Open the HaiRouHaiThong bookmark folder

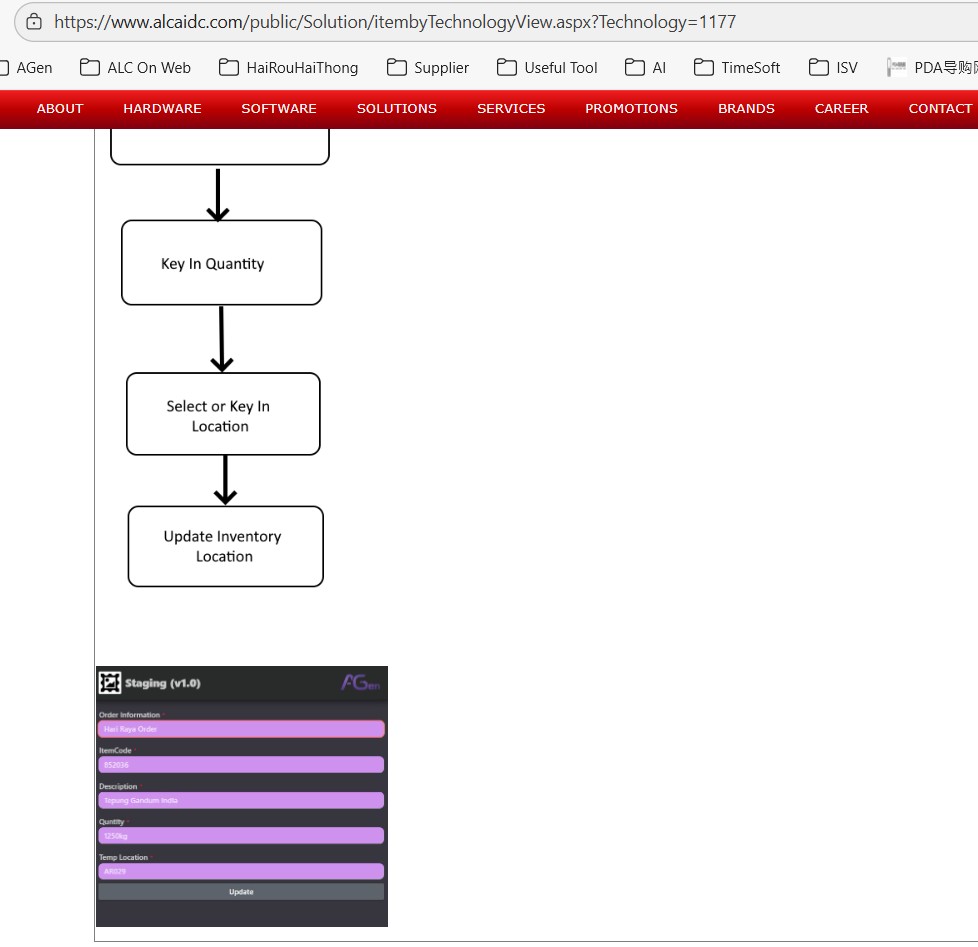click(x=289, y=68)
